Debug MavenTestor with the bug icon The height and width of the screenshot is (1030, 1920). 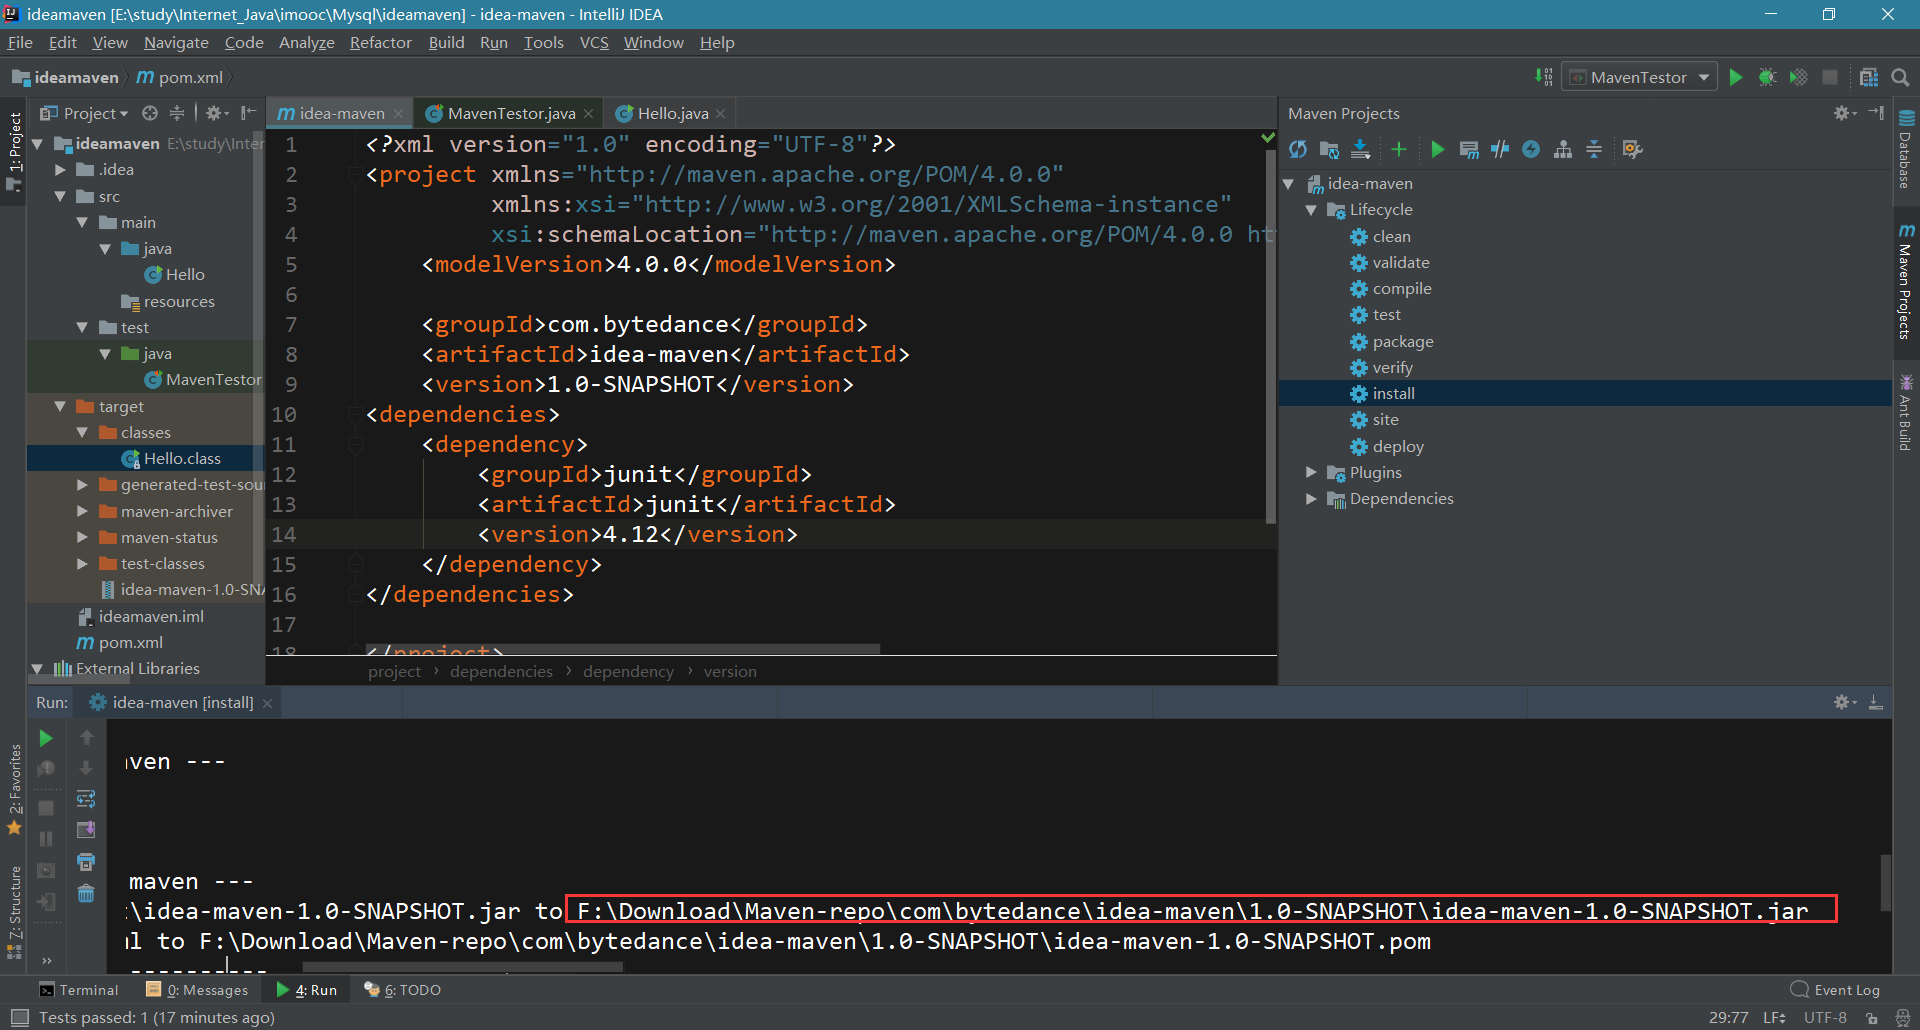1767,77
